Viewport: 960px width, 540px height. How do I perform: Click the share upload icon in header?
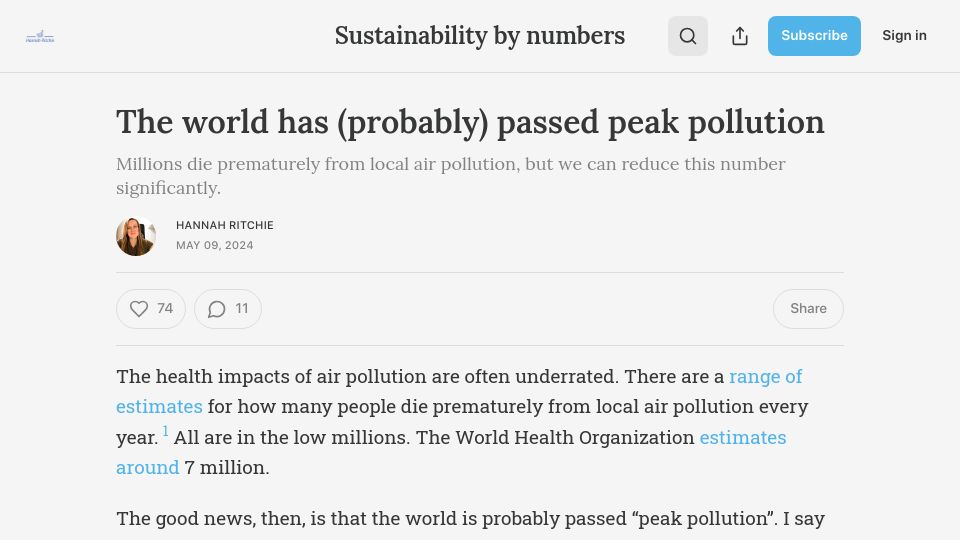coord(740,36)
